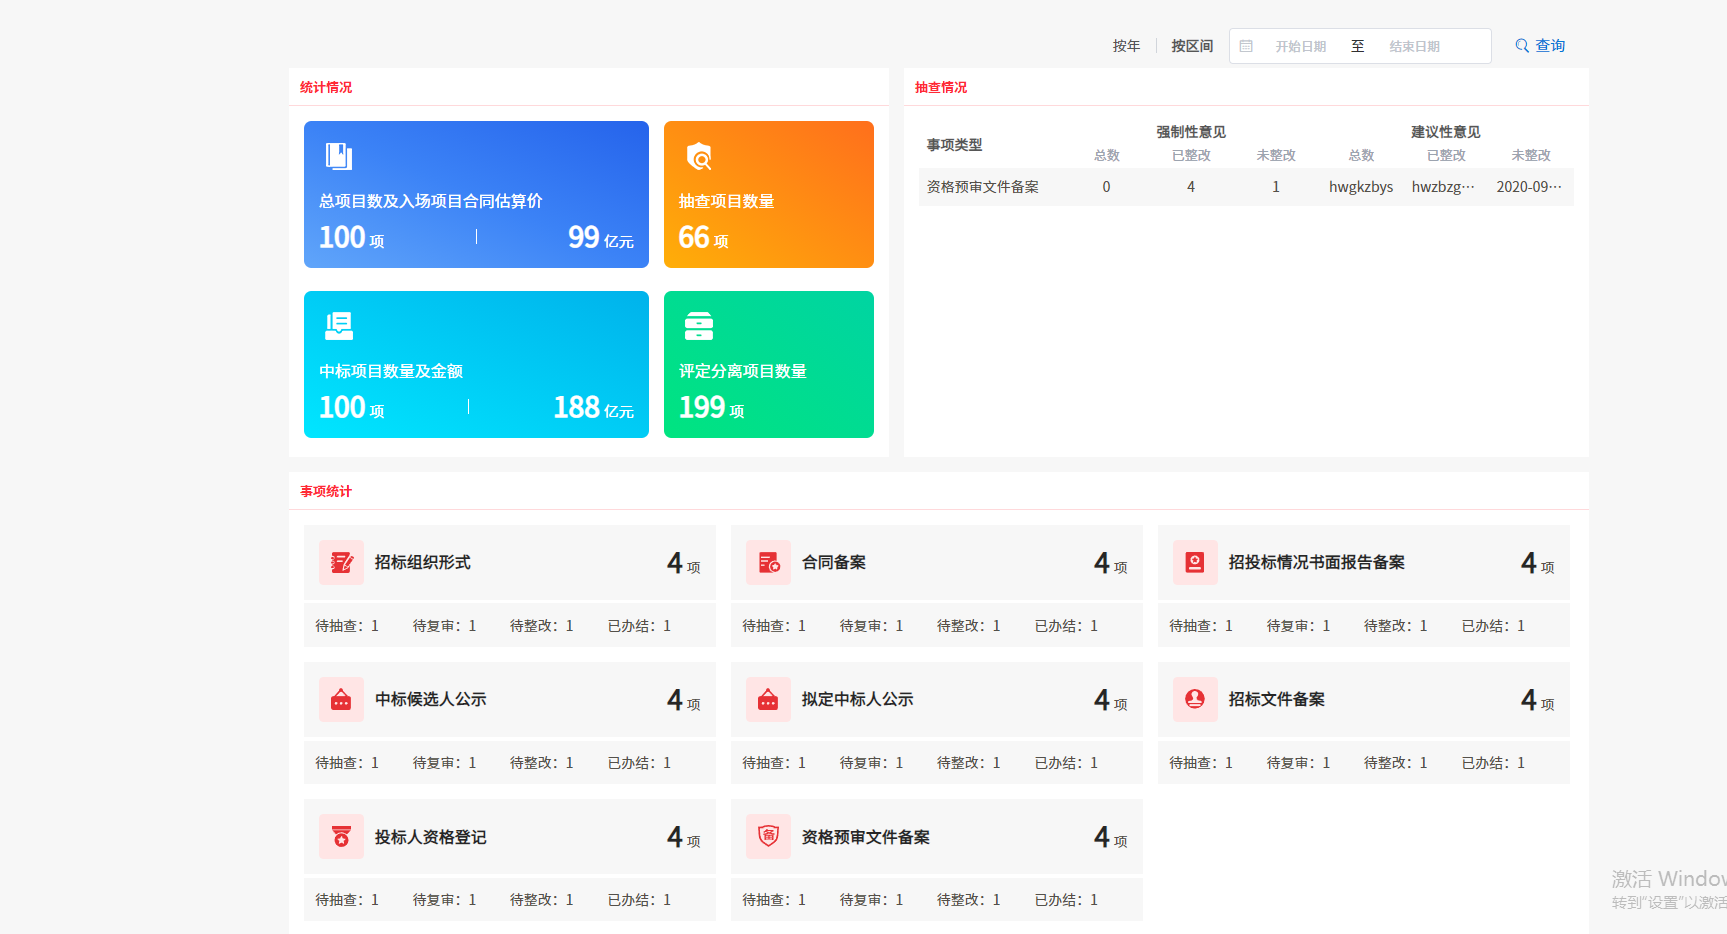Click the 招标组织形式 icon
Viewport: 1727px width, 934px height.
[x=341, y=562]
